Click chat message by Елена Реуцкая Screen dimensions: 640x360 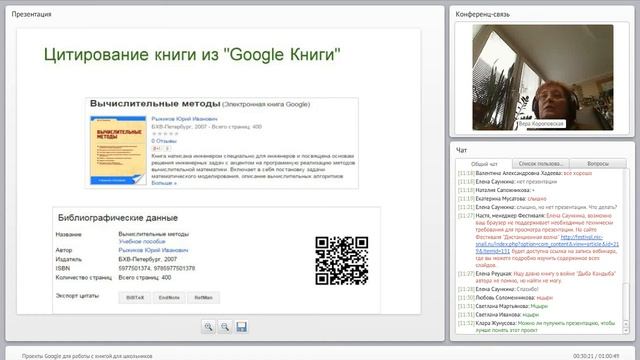[x=537, y=277]
